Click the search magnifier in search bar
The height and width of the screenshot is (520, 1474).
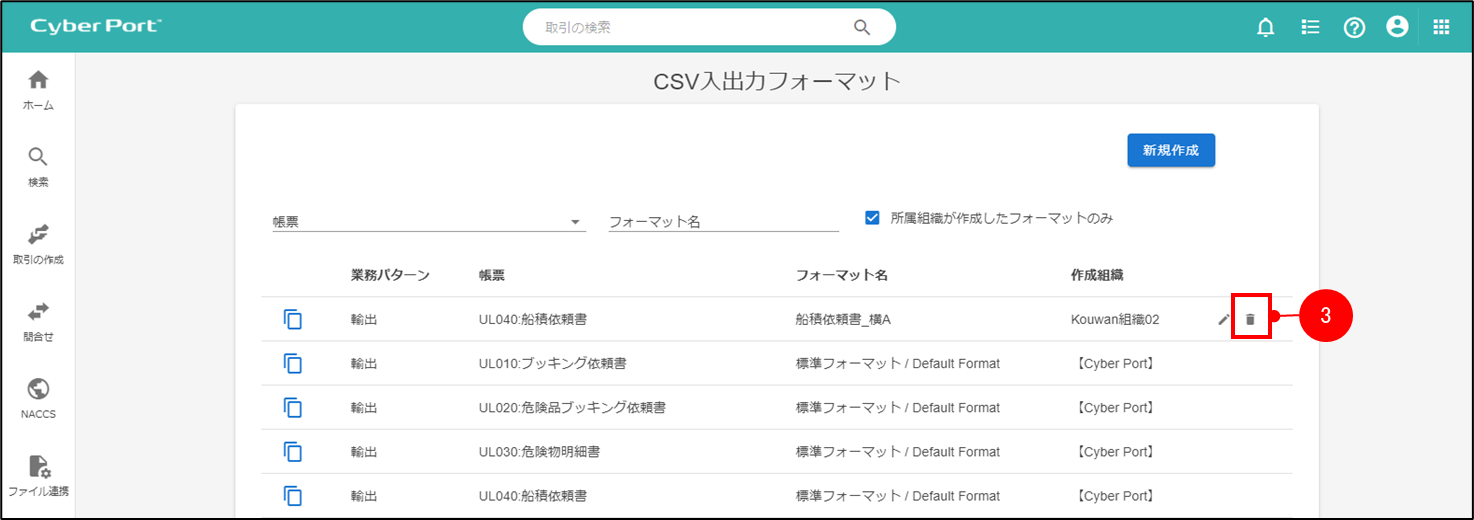pyautogui.click(x=862, y=28)
